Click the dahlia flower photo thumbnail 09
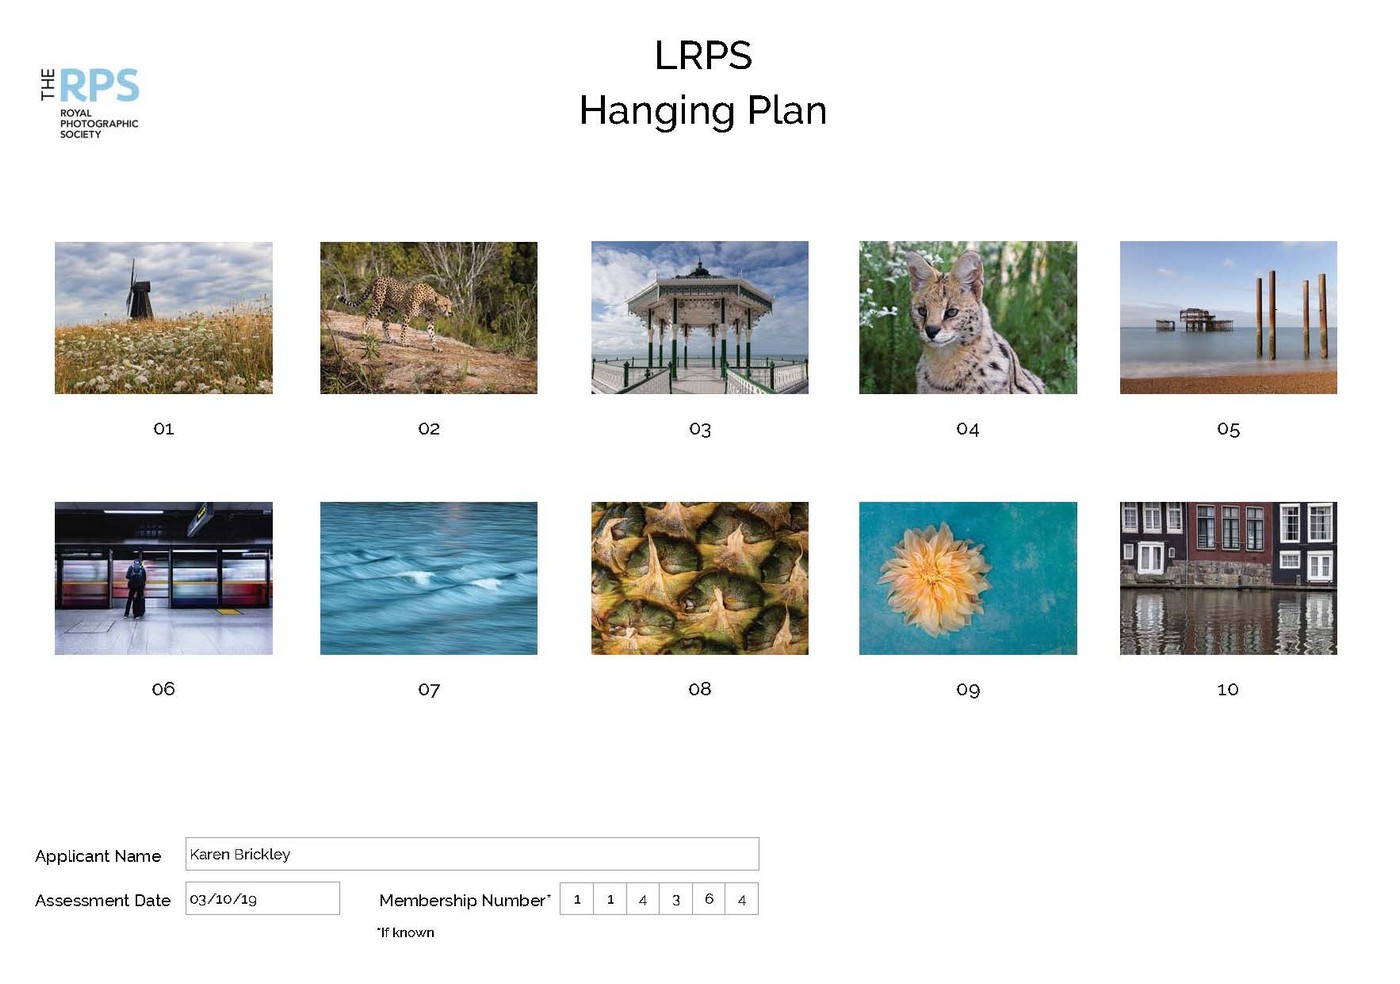This screenshot has height=984, width=1400. point(967,579)
